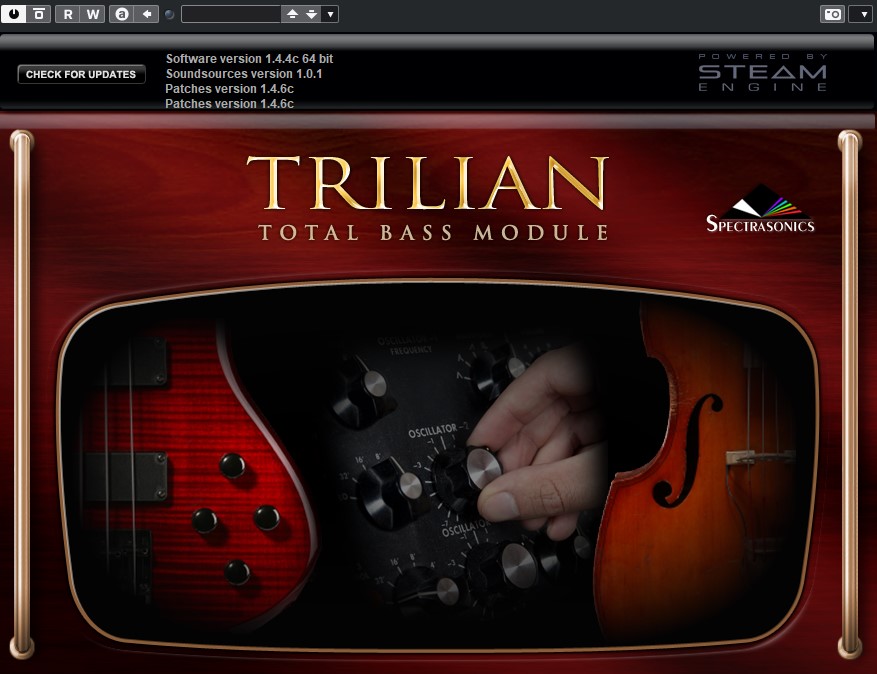This screenshot has width=877, height=674.
Task: Open the preset dropdown beside the preset arrows
Action: coord(331,14)
